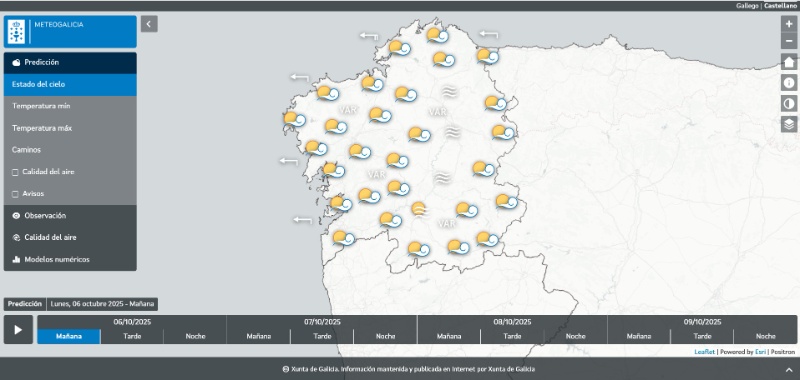Enable the Calidad del aire checkbox
The height and width of the screenshot is (380, 800).
point(15,172)
